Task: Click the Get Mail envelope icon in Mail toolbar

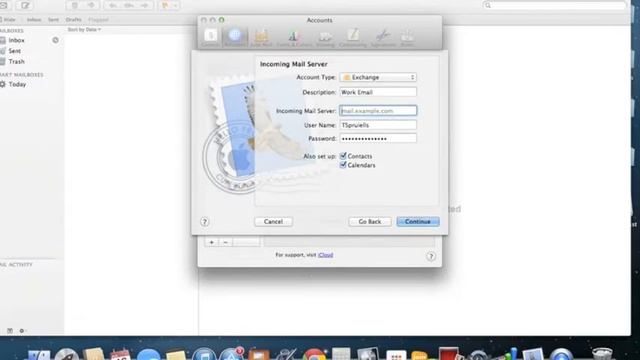Action: pos(4,5)
